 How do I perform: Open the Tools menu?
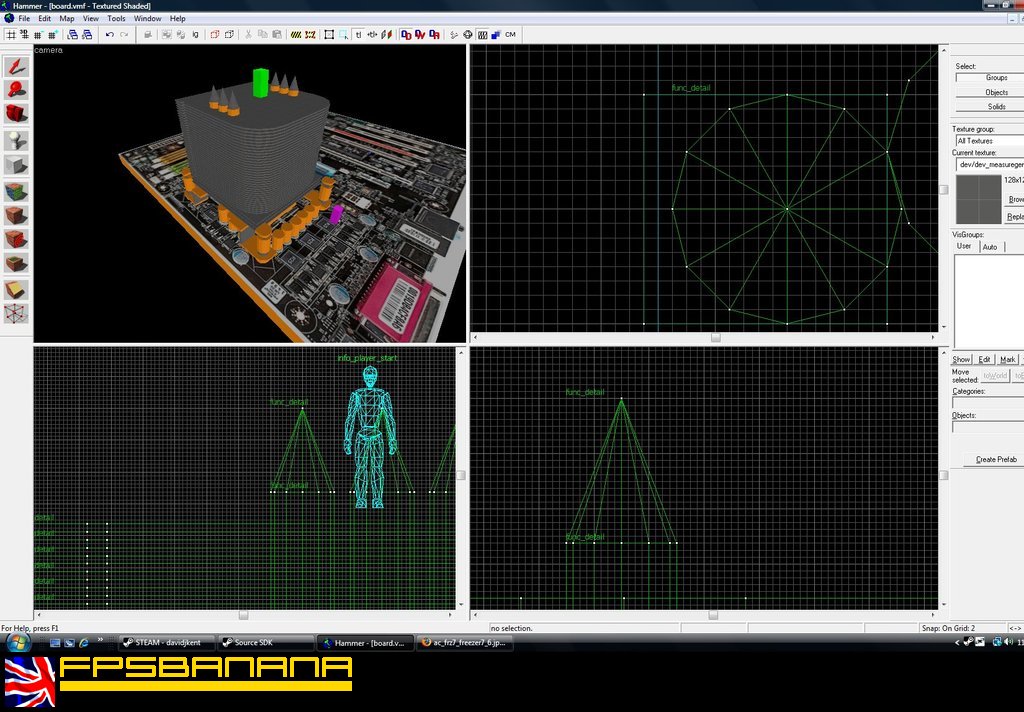pyautogui.click(x=116, y=18)
